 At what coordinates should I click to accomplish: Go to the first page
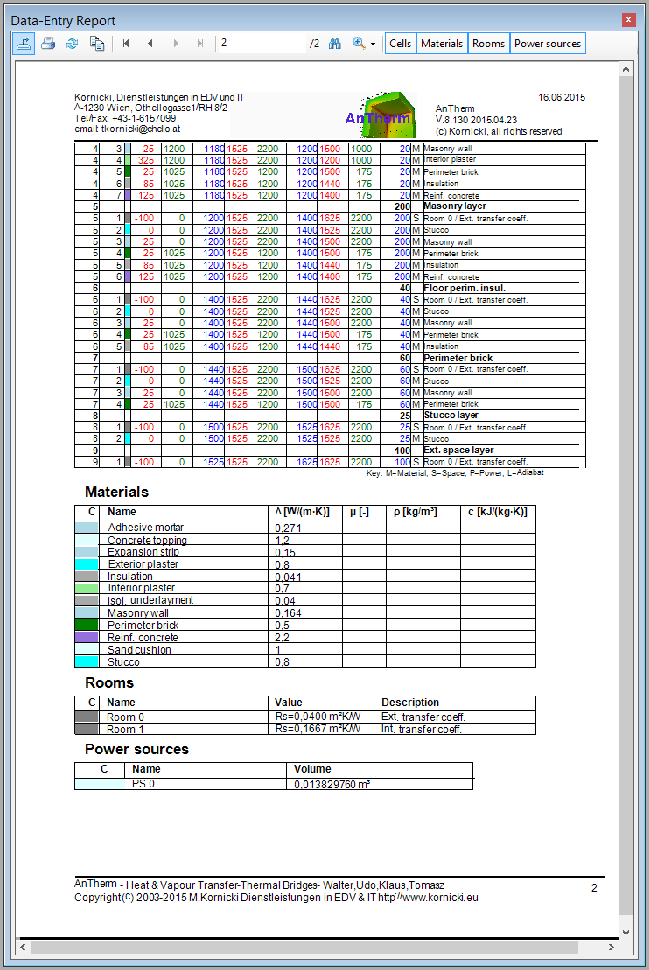[126, 43]
